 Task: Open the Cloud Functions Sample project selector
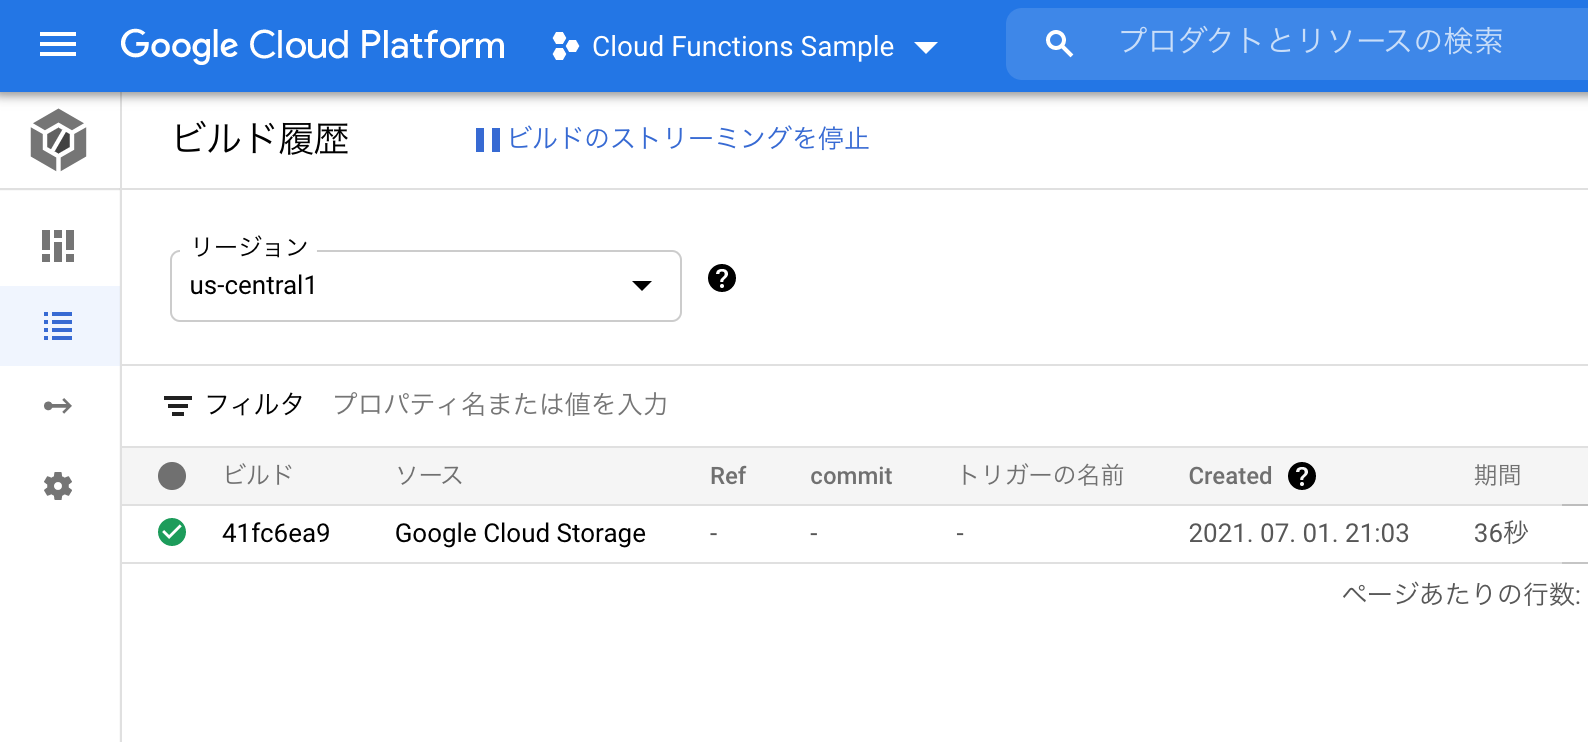point(745,46)
